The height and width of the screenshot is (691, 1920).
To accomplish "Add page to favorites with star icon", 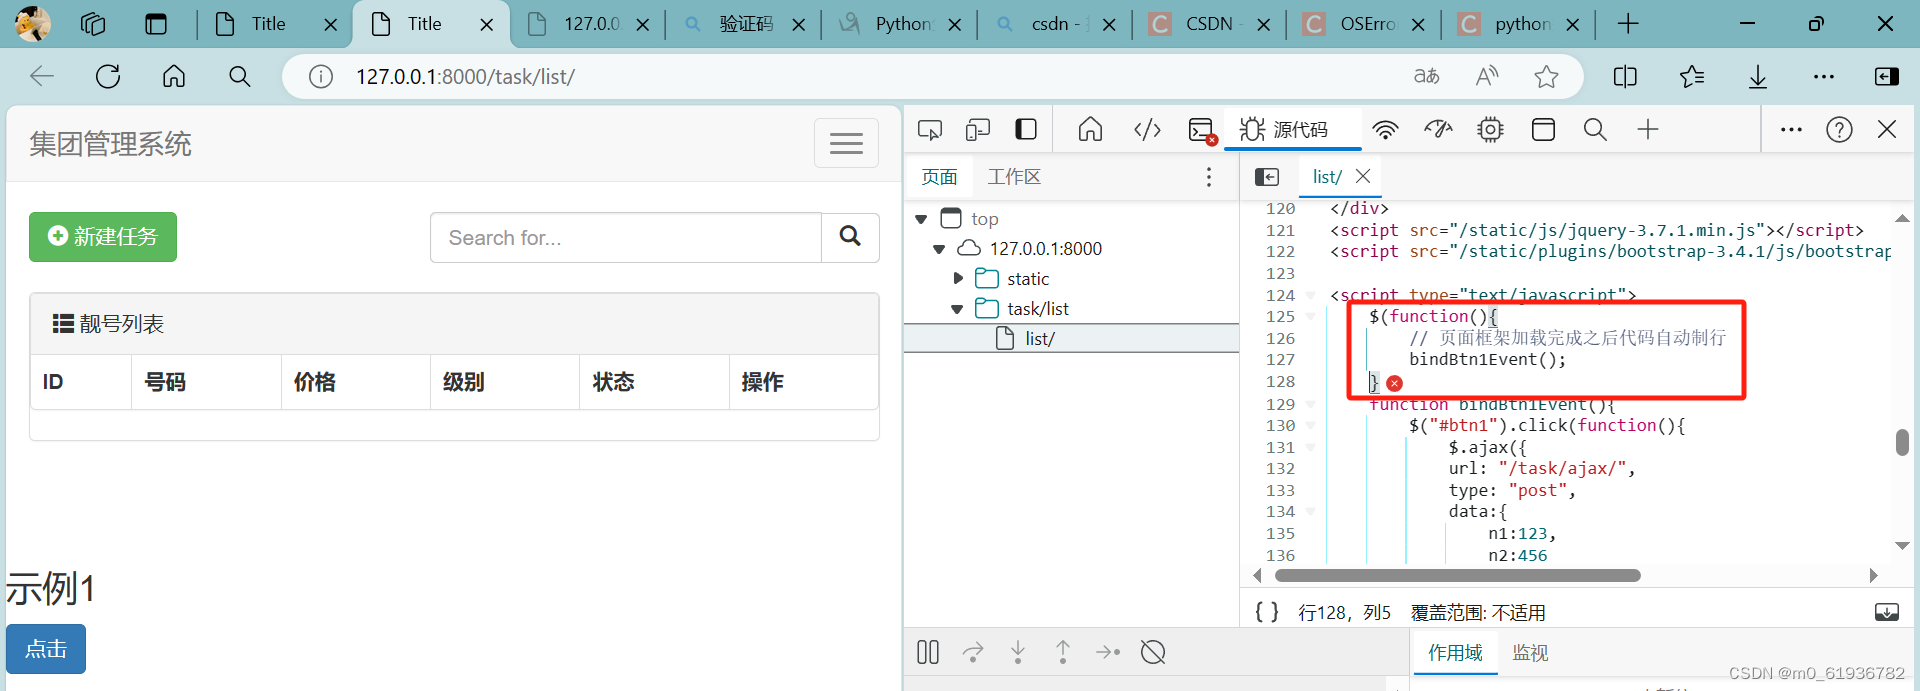I will pos(1546,76).
